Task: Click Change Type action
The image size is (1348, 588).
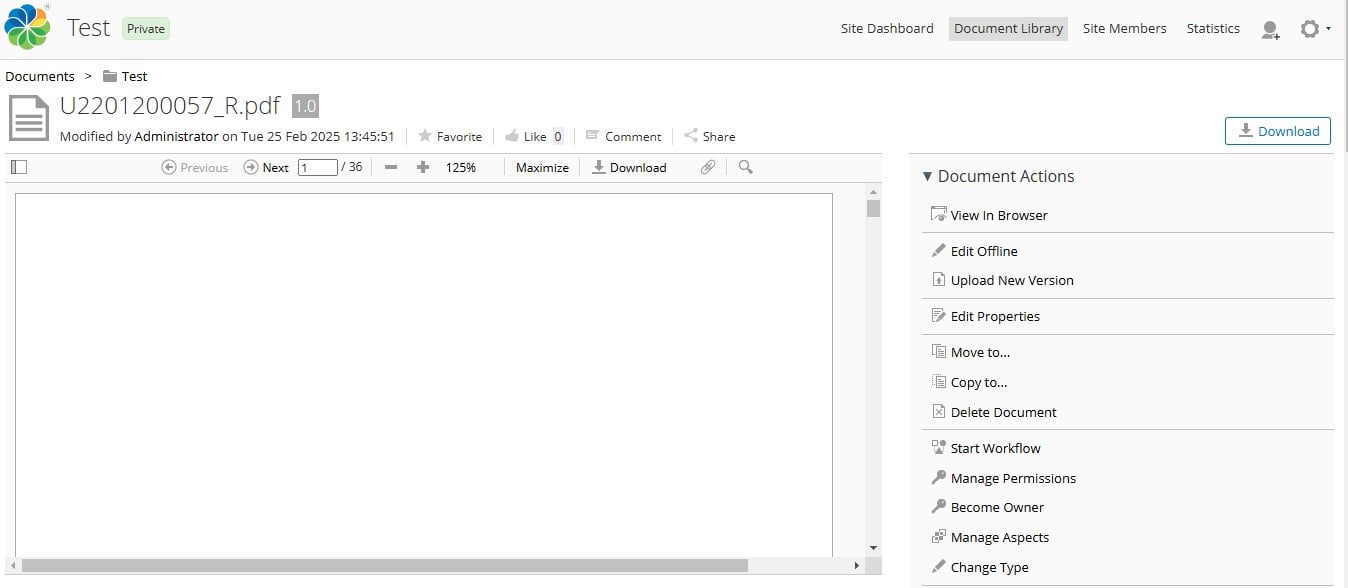Action: [979, 567]
